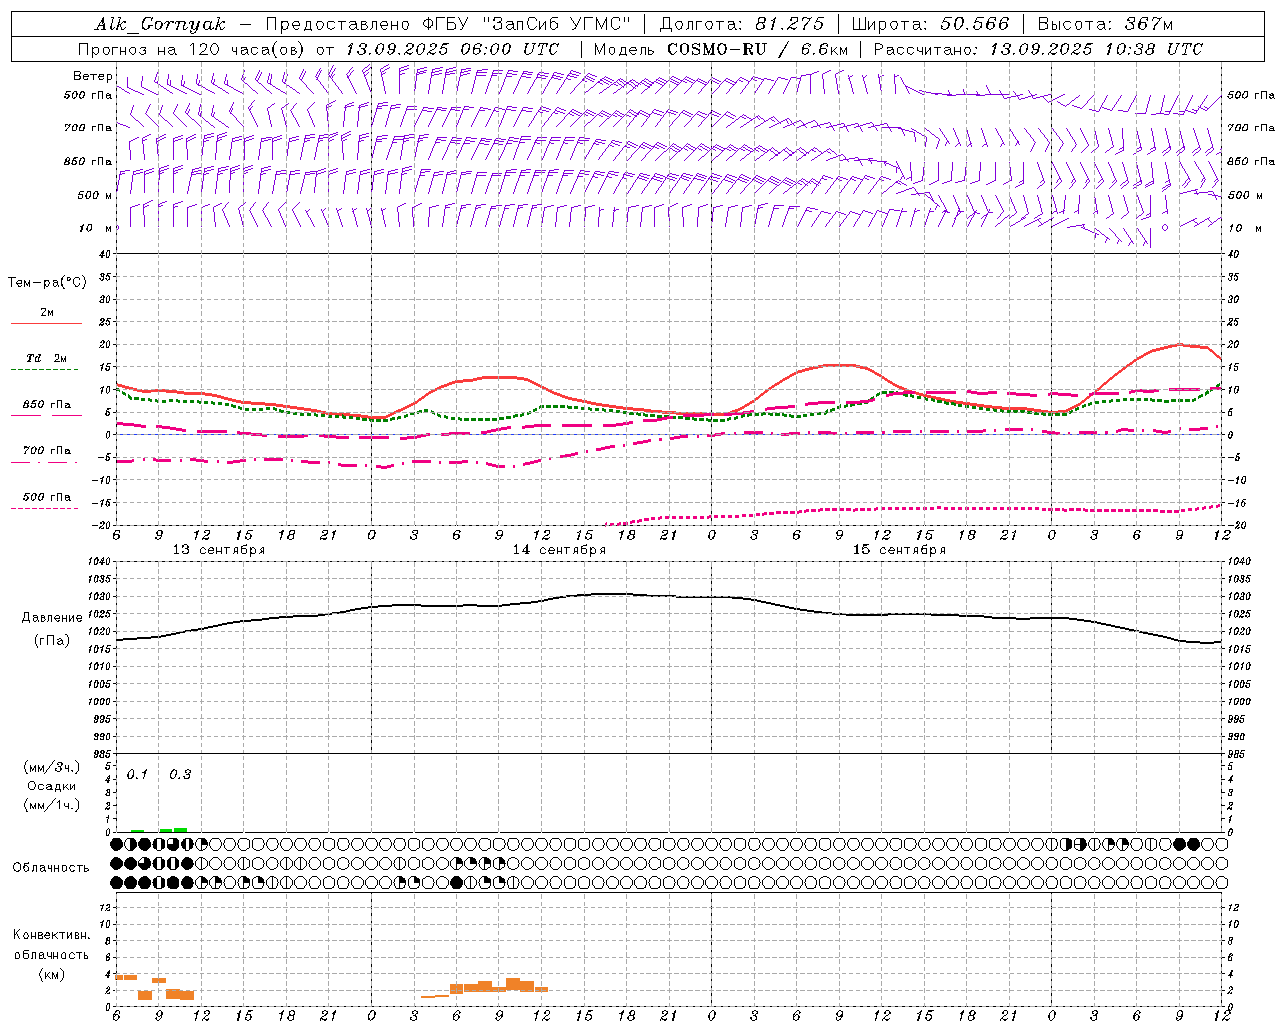Image resolution: width=1280 pixels, height=1024 pixels.
Task: Select 40 at top of left temperature axis
Action: coord(105,255)
